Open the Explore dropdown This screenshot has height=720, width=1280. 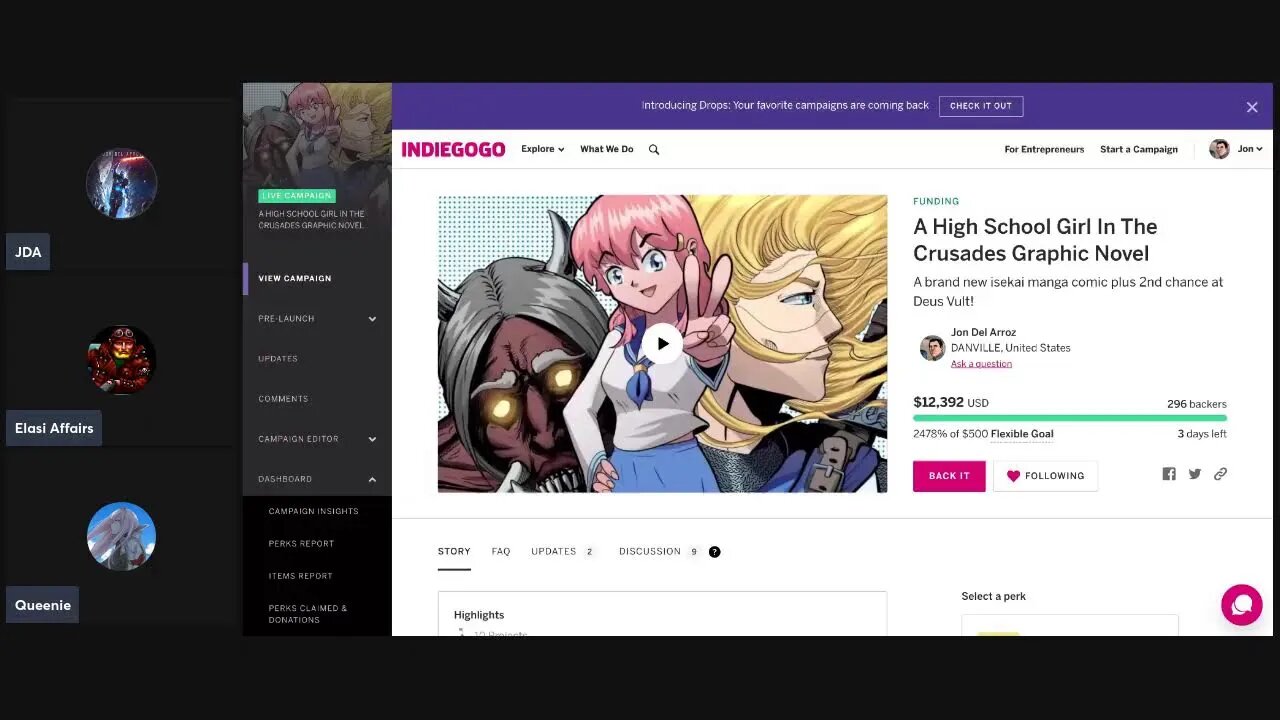point(542,149)
